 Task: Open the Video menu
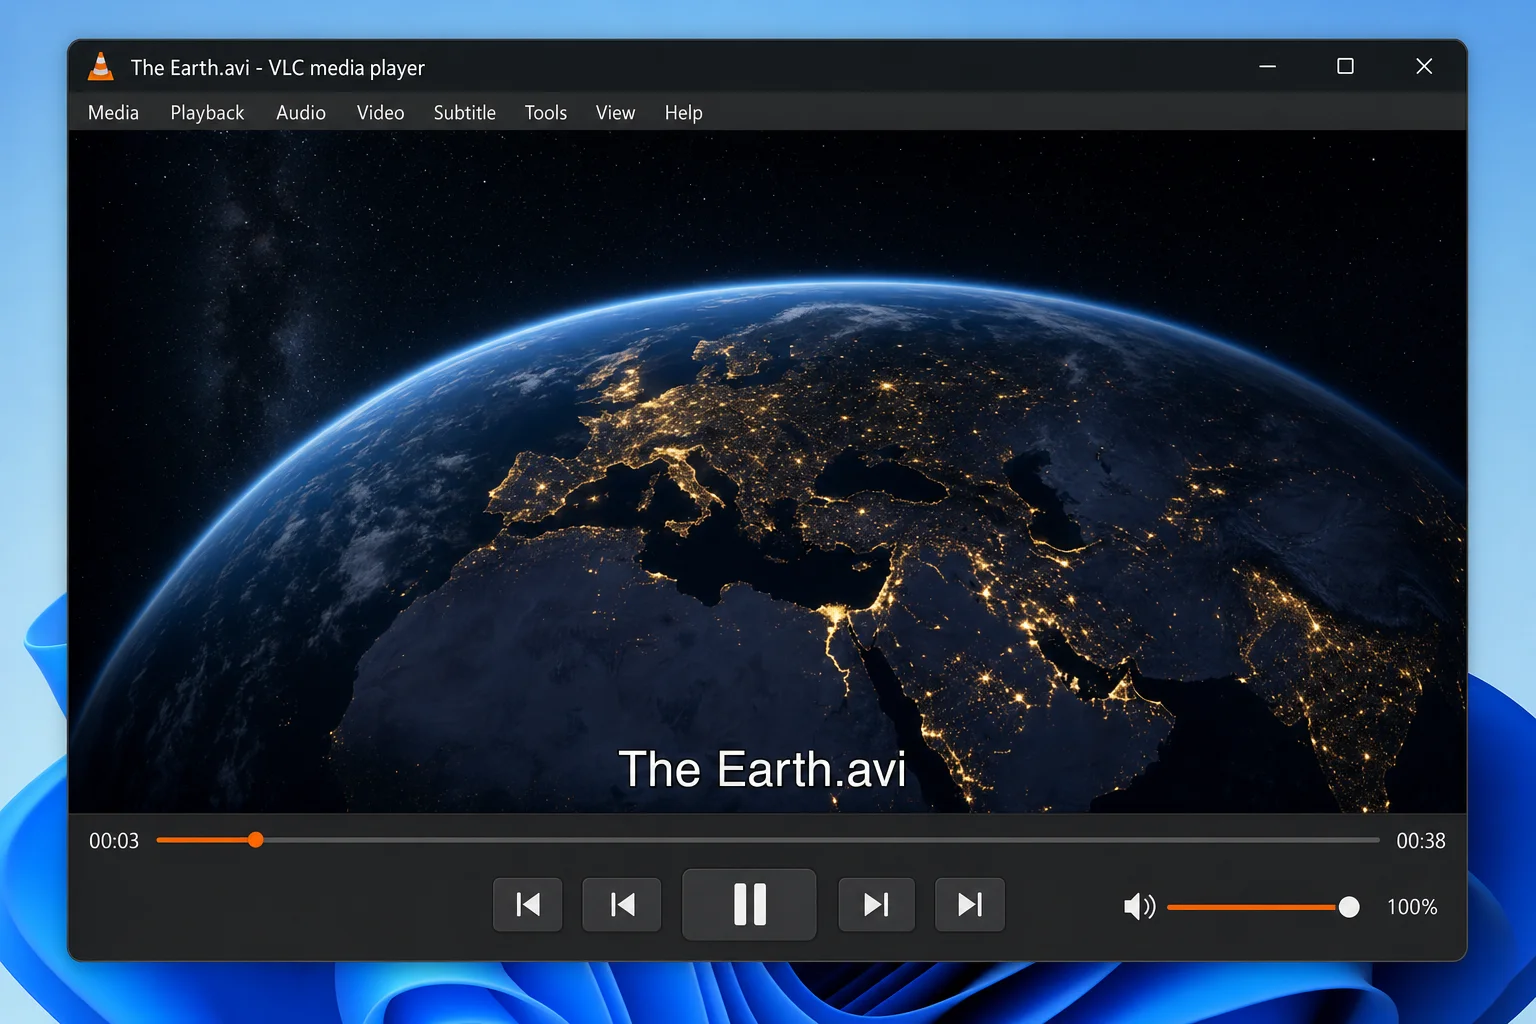pos(380,113)
